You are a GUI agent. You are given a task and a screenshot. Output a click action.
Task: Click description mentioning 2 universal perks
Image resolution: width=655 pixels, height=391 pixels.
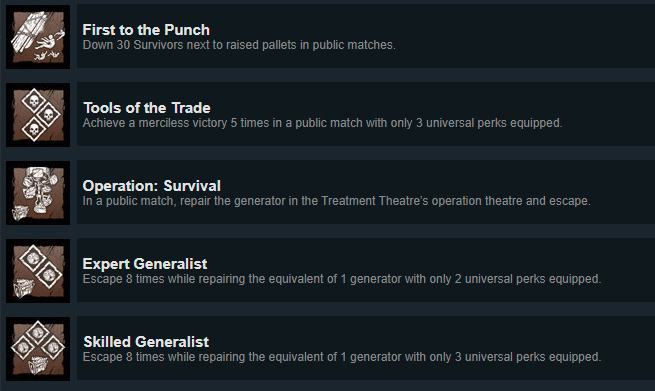point(342,279)
